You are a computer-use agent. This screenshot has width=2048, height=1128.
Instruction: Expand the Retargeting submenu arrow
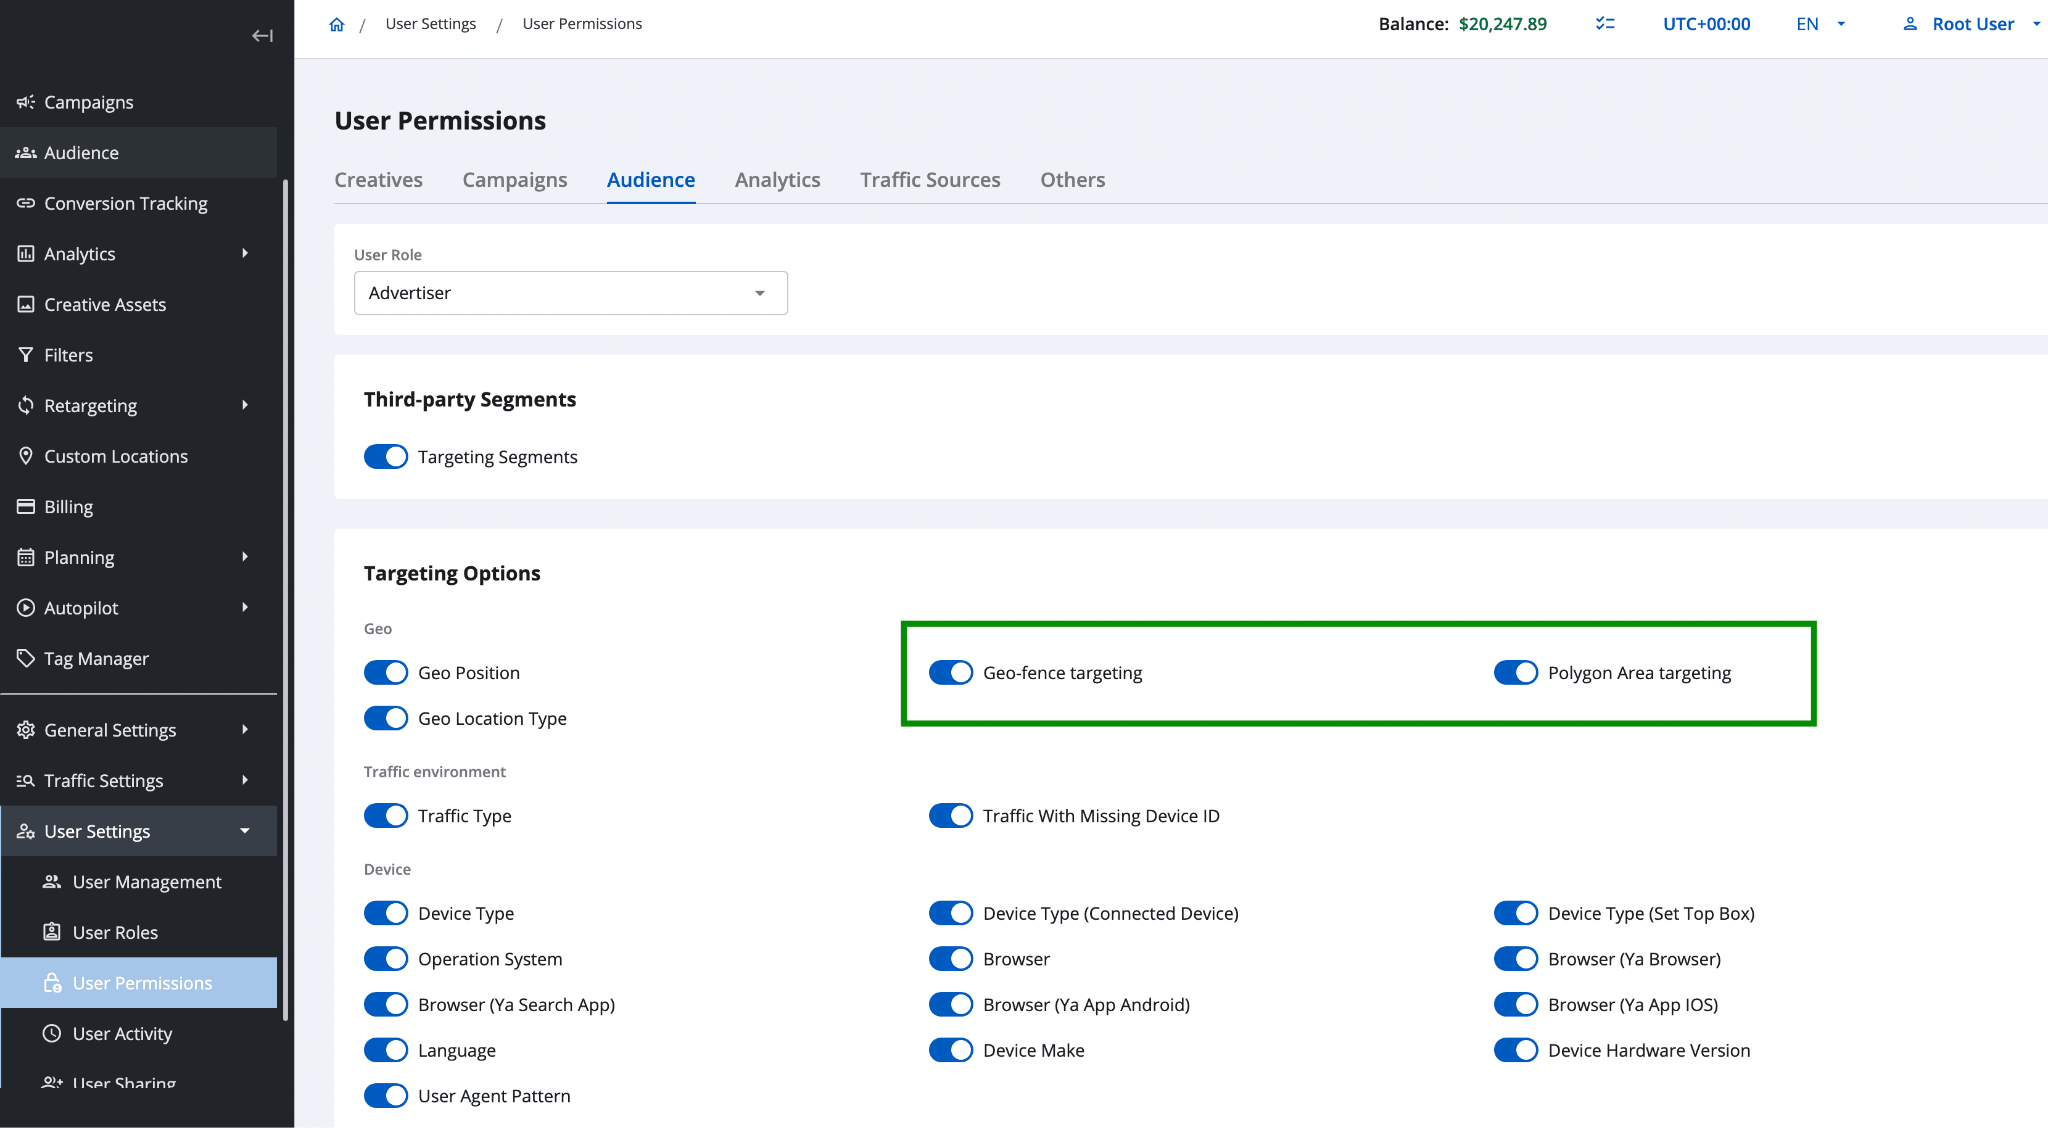coord(245,405)
